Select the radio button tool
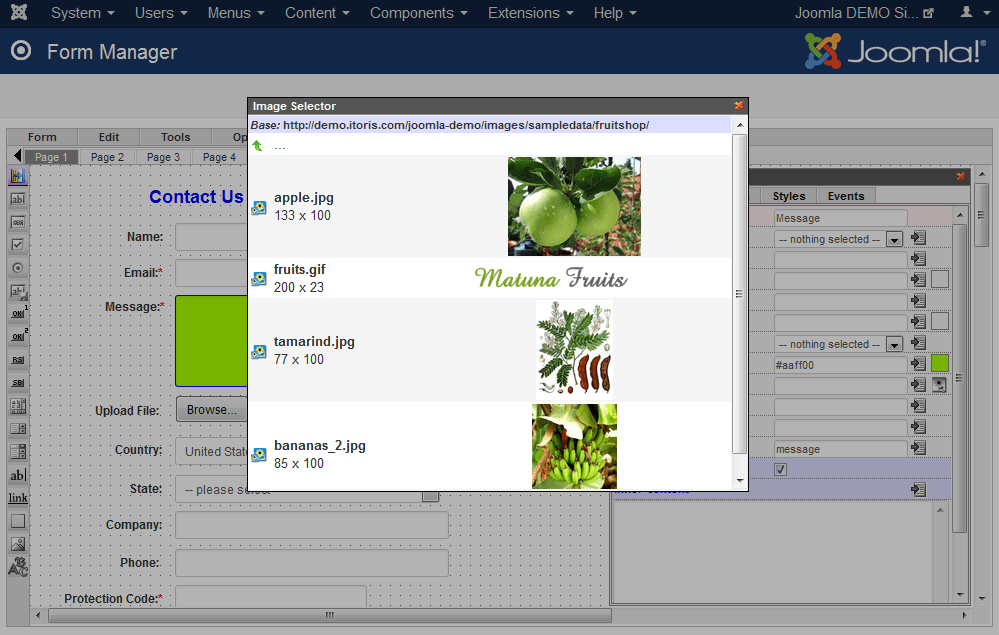 pyautogui.click(x=17, y=268)
